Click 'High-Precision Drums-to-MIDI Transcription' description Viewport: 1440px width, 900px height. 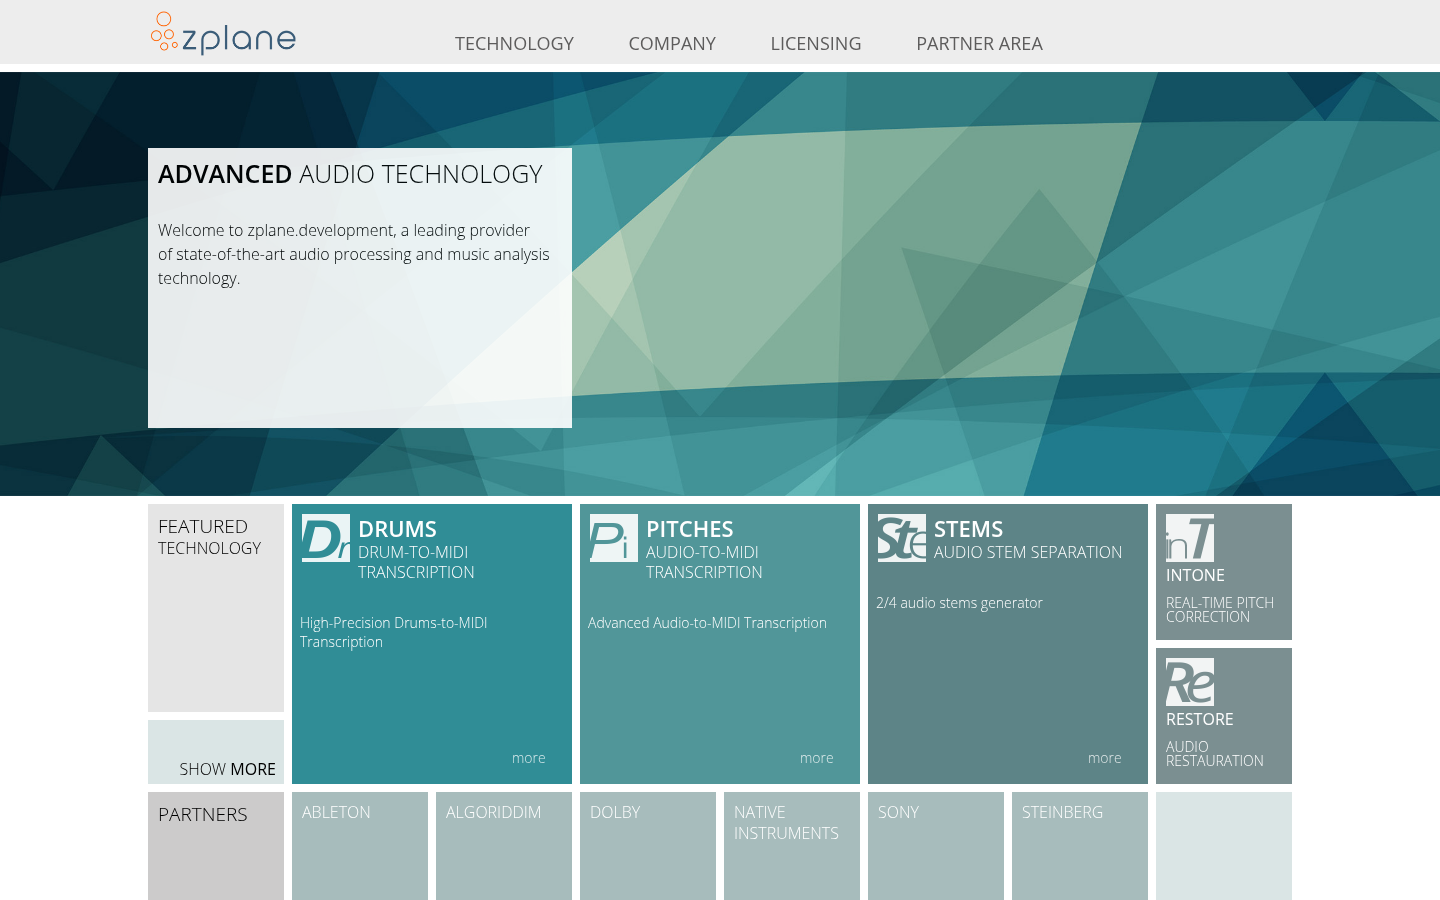pyautogui.click(x=394, y=632)
